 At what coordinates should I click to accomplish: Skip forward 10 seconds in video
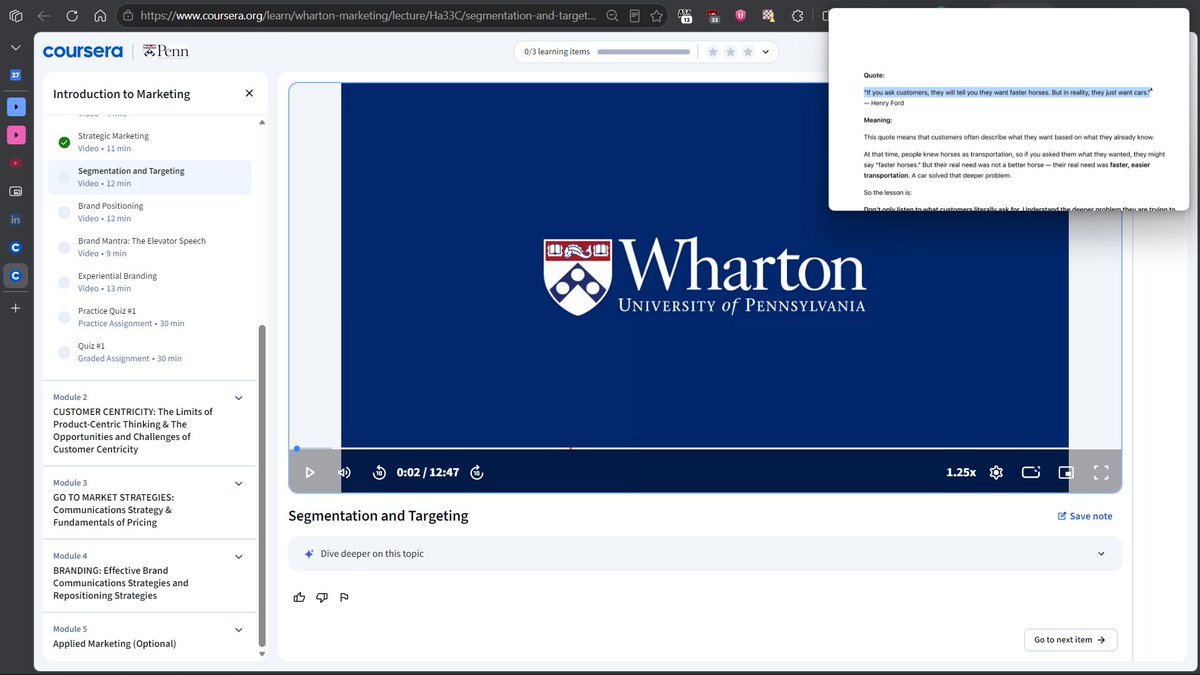[476, 472]
